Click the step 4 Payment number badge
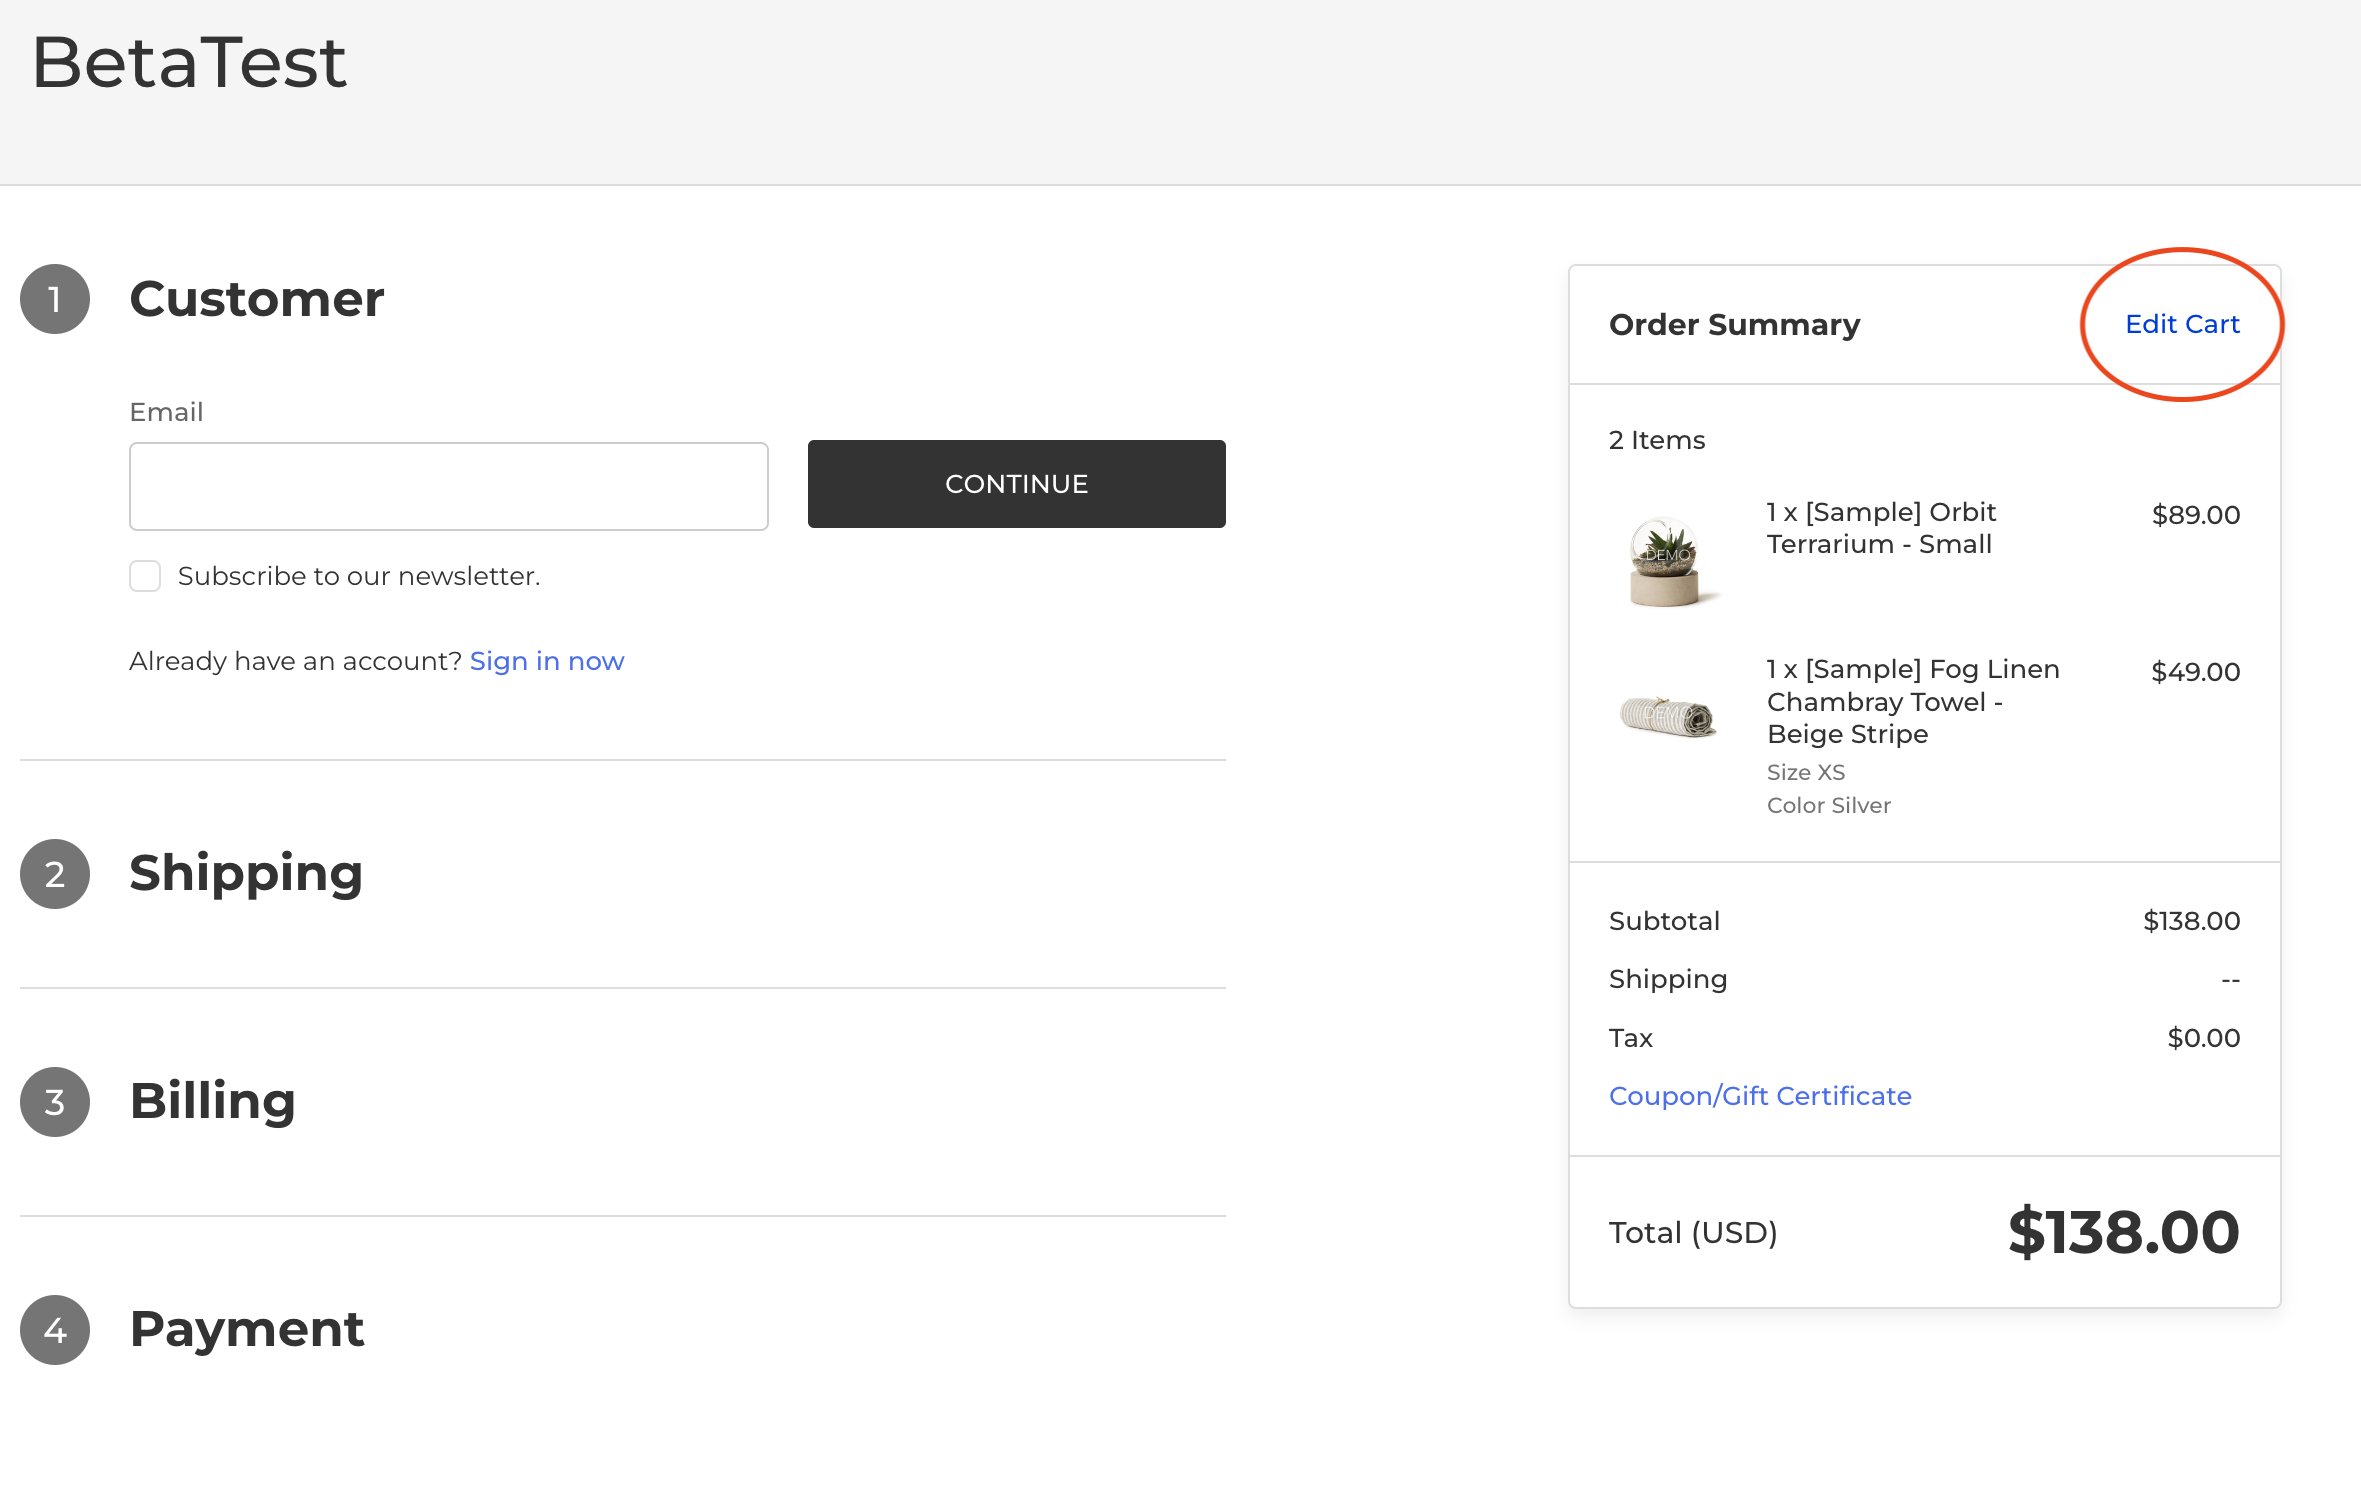 (55, 1330)
